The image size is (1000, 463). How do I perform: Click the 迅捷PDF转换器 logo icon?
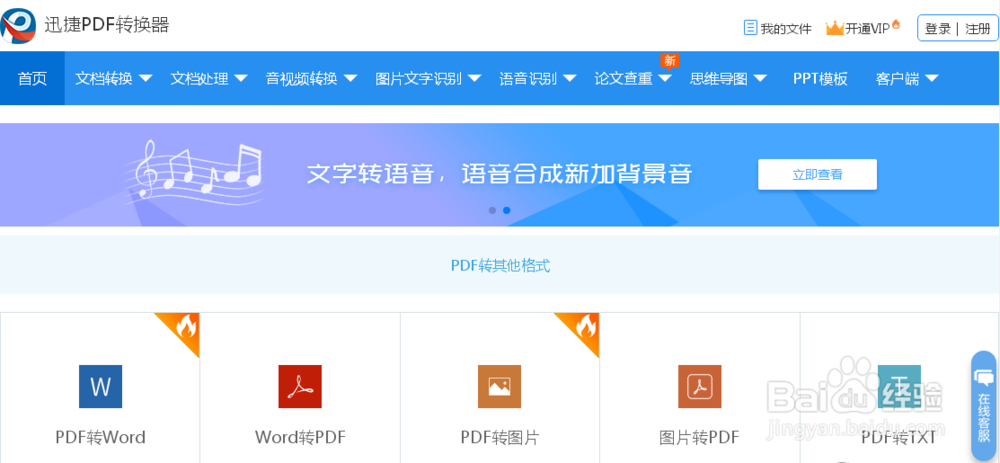pos(18,26)
